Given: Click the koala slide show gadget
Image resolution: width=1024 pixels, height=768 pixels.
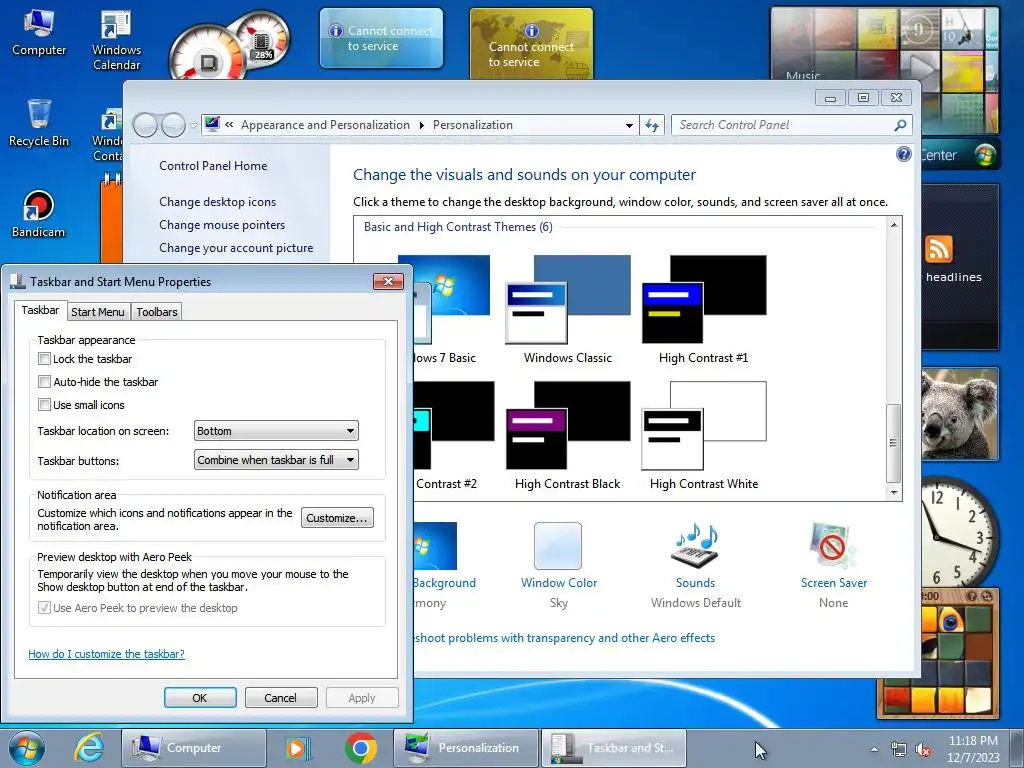Looking at the screenshot, I should pyautogui.click(x=959, y=414).
